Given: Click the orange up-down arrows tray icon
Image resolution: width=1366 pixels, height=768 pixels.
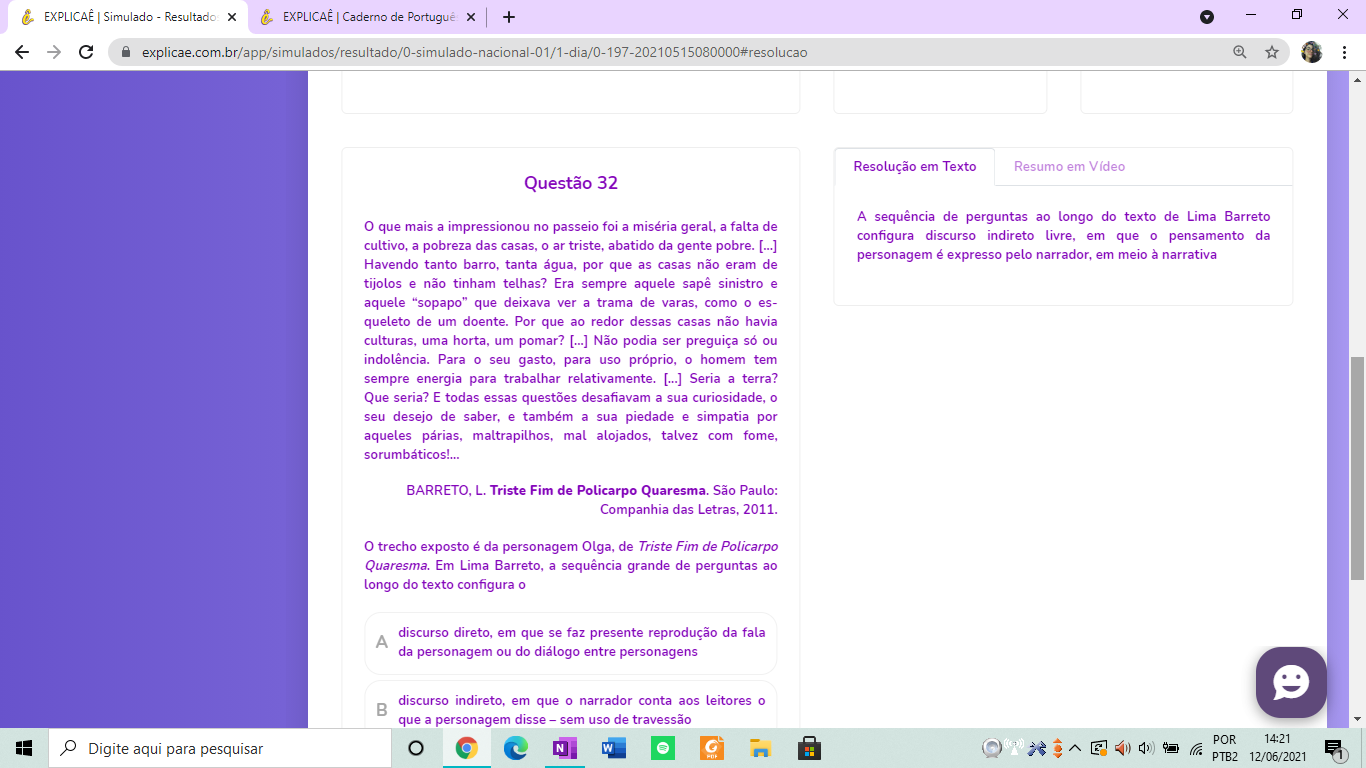Looking at the screenshot, I should (x=1057, y=748).
